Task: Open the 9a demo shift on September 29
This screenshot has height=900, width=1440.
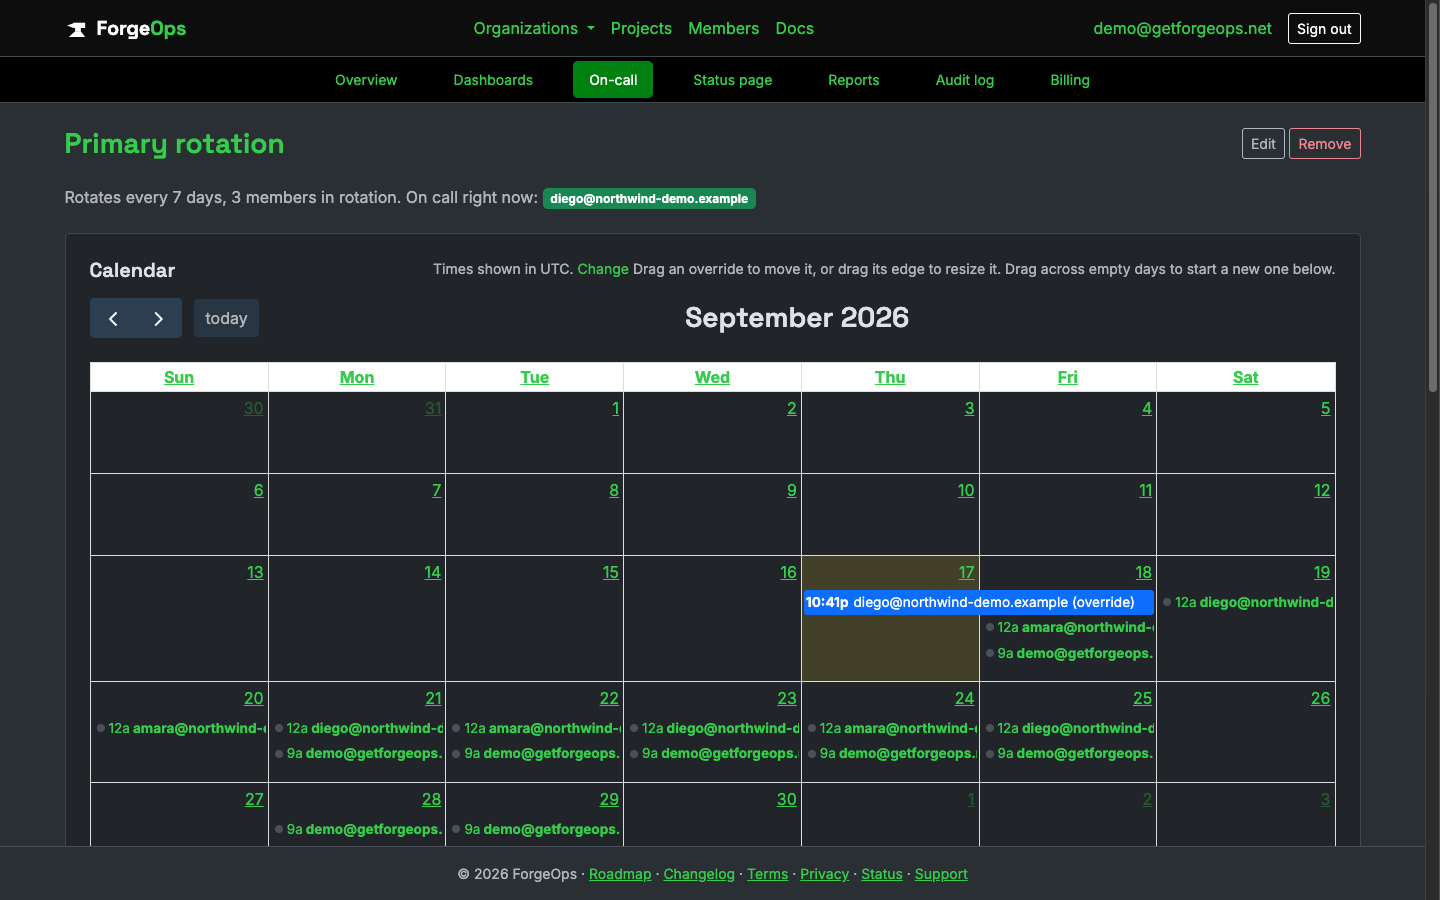Action: tap(535, 829)
